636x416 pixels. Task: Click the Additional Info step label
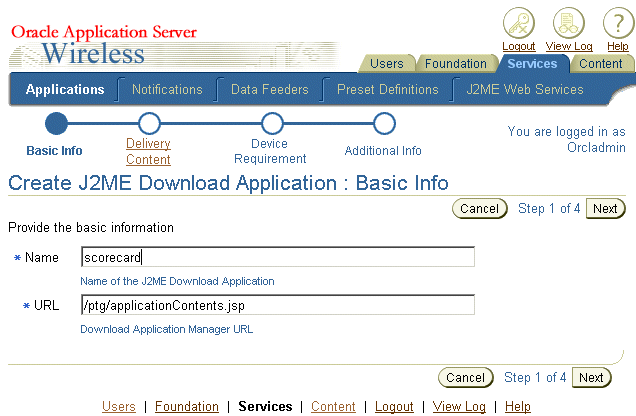point(383,150)
